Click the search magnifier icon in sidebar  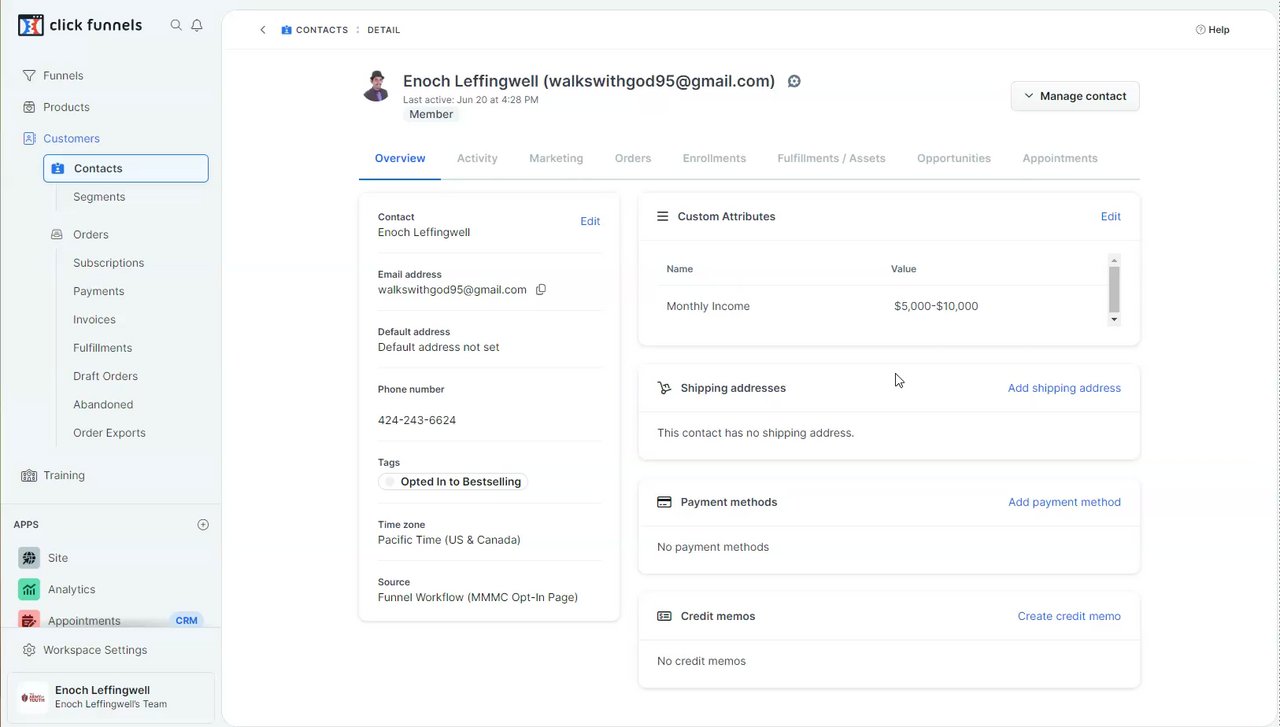pos(176,25)
